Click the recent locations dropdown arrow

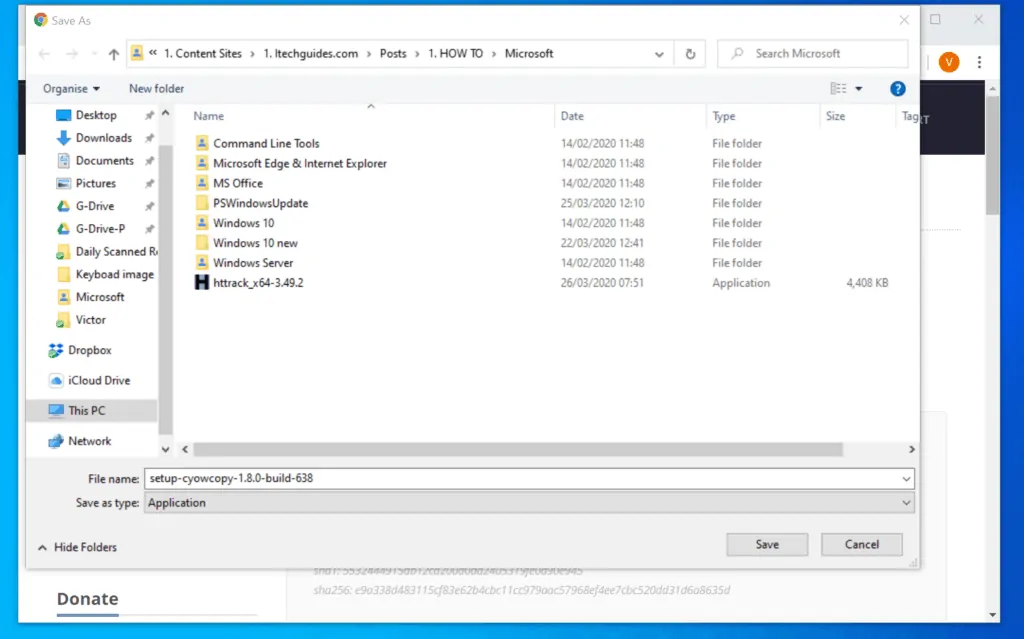click(94, 54)
